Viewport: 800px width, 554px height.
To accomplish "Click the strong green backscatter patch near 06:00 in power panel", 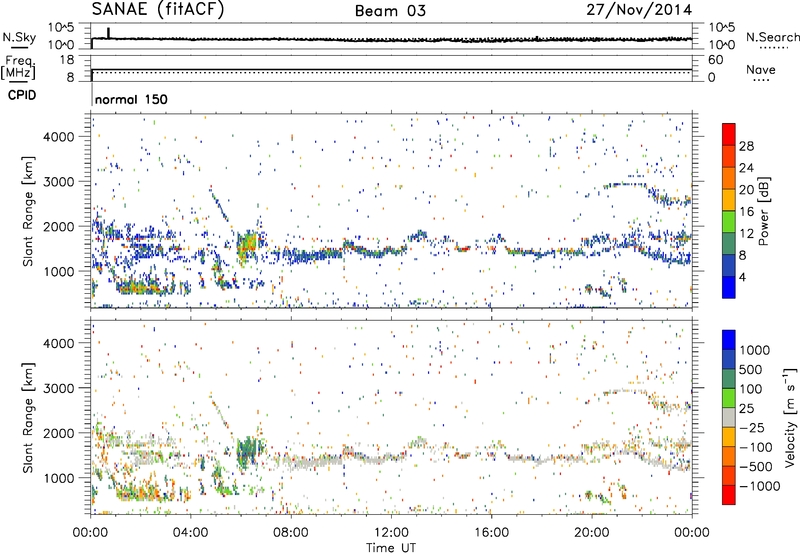I will pos(248,247).
